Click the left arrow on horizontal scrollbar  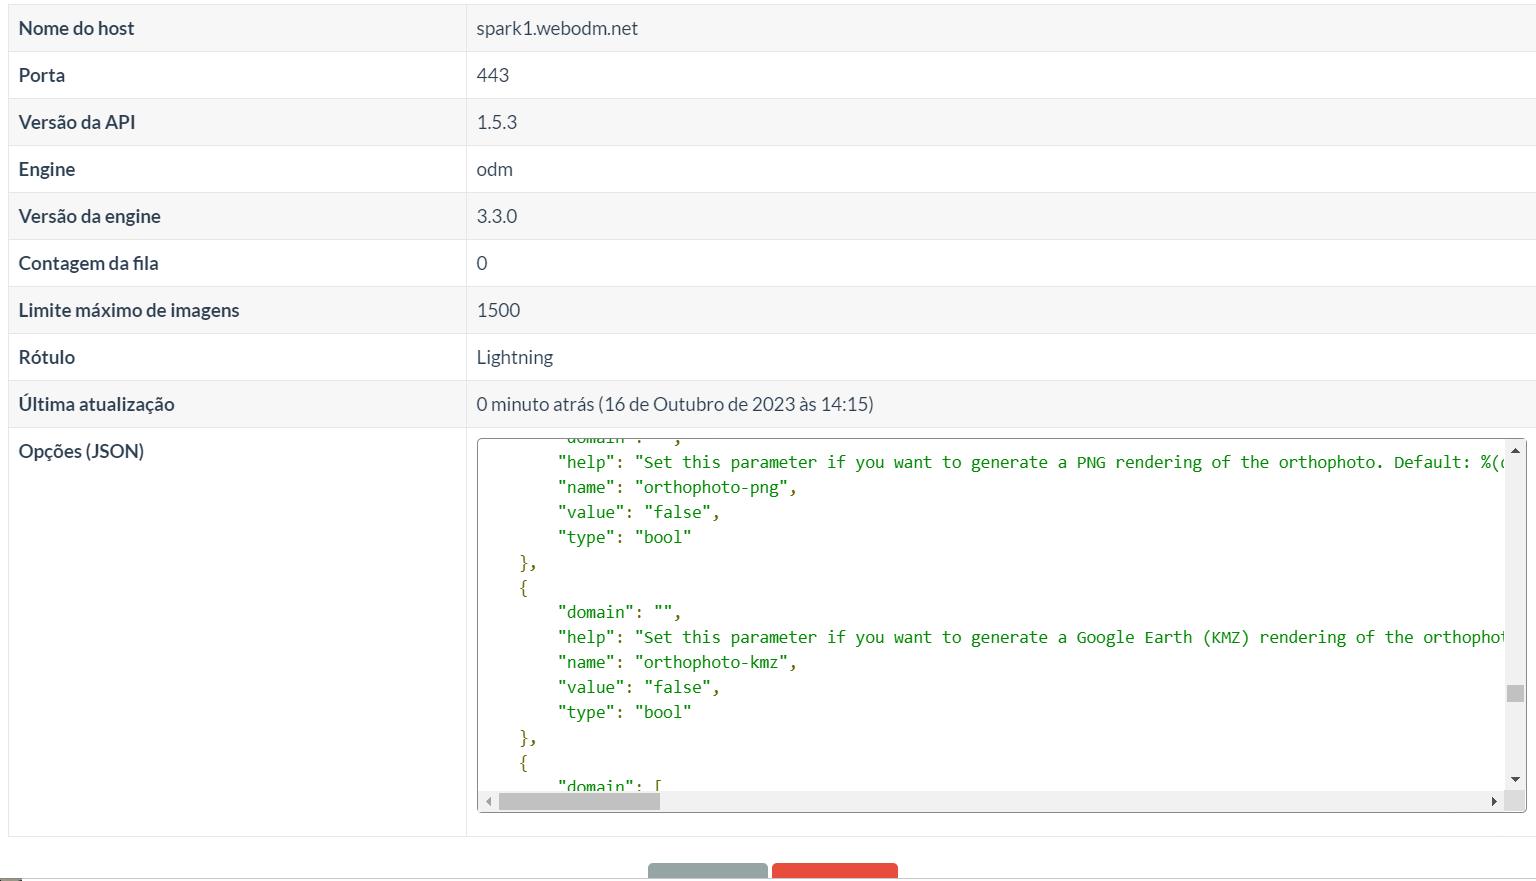click(x=488, y=801)
